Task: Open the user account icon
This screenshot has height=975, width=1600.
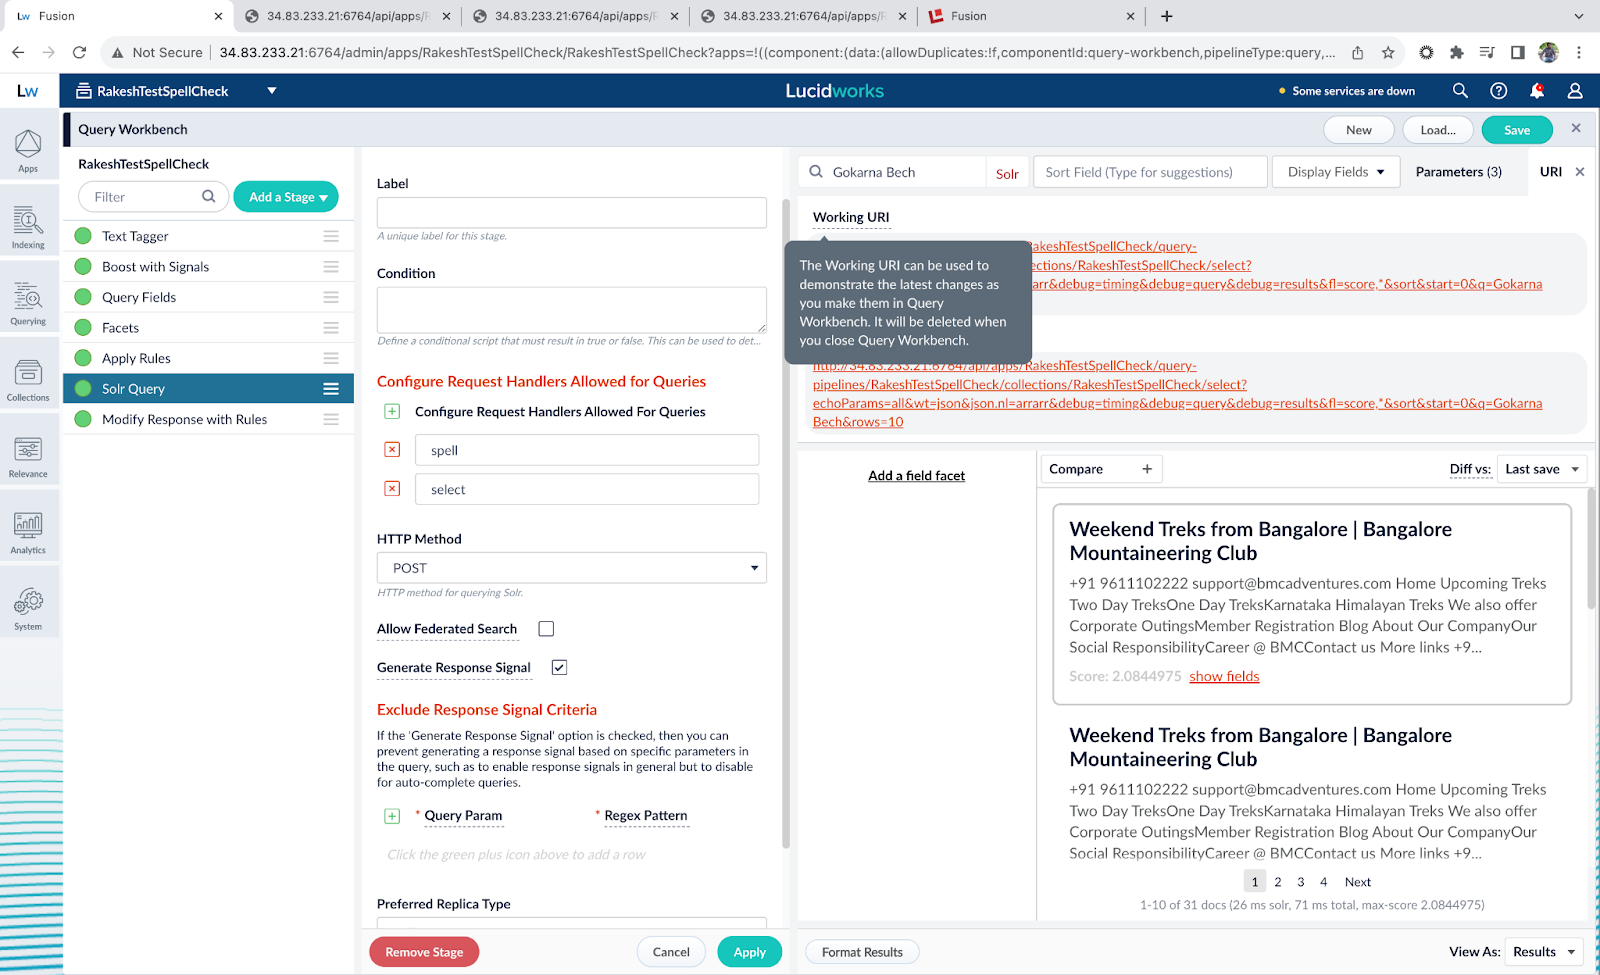Action: tap(1575, 91)
